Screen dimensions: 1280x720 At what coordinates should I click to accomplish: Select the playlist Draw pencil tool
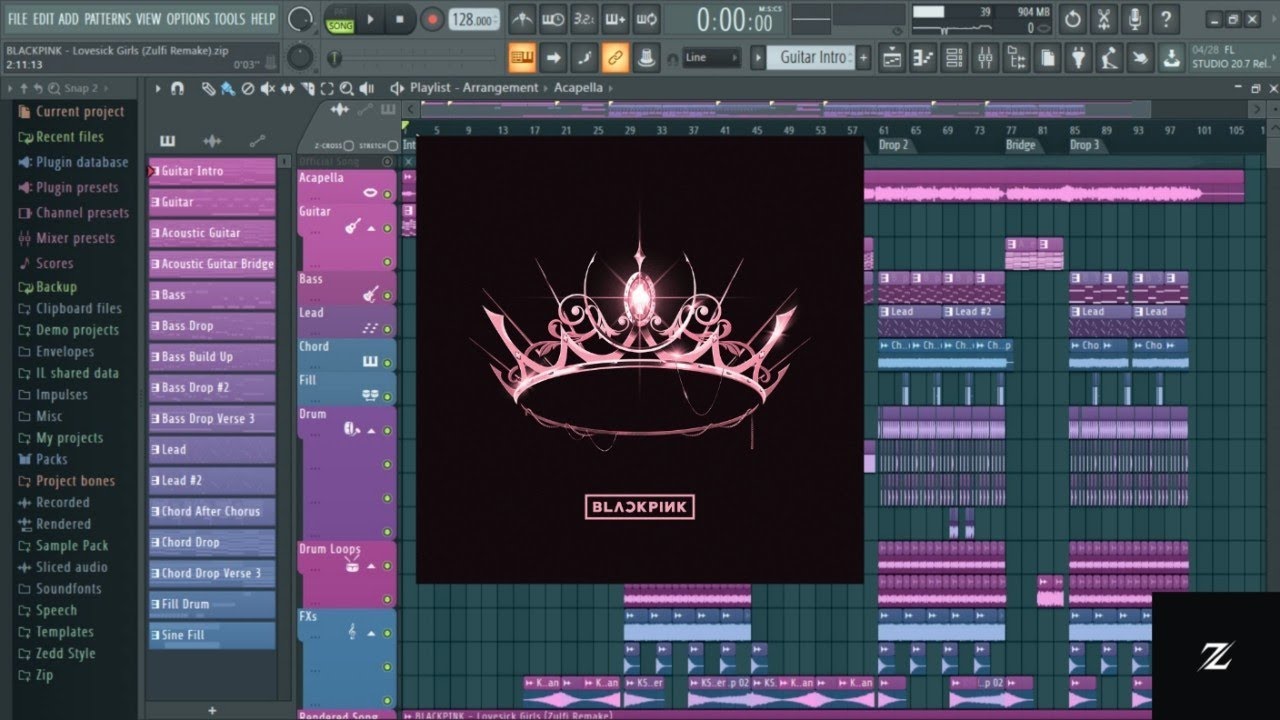pos(208,88)
